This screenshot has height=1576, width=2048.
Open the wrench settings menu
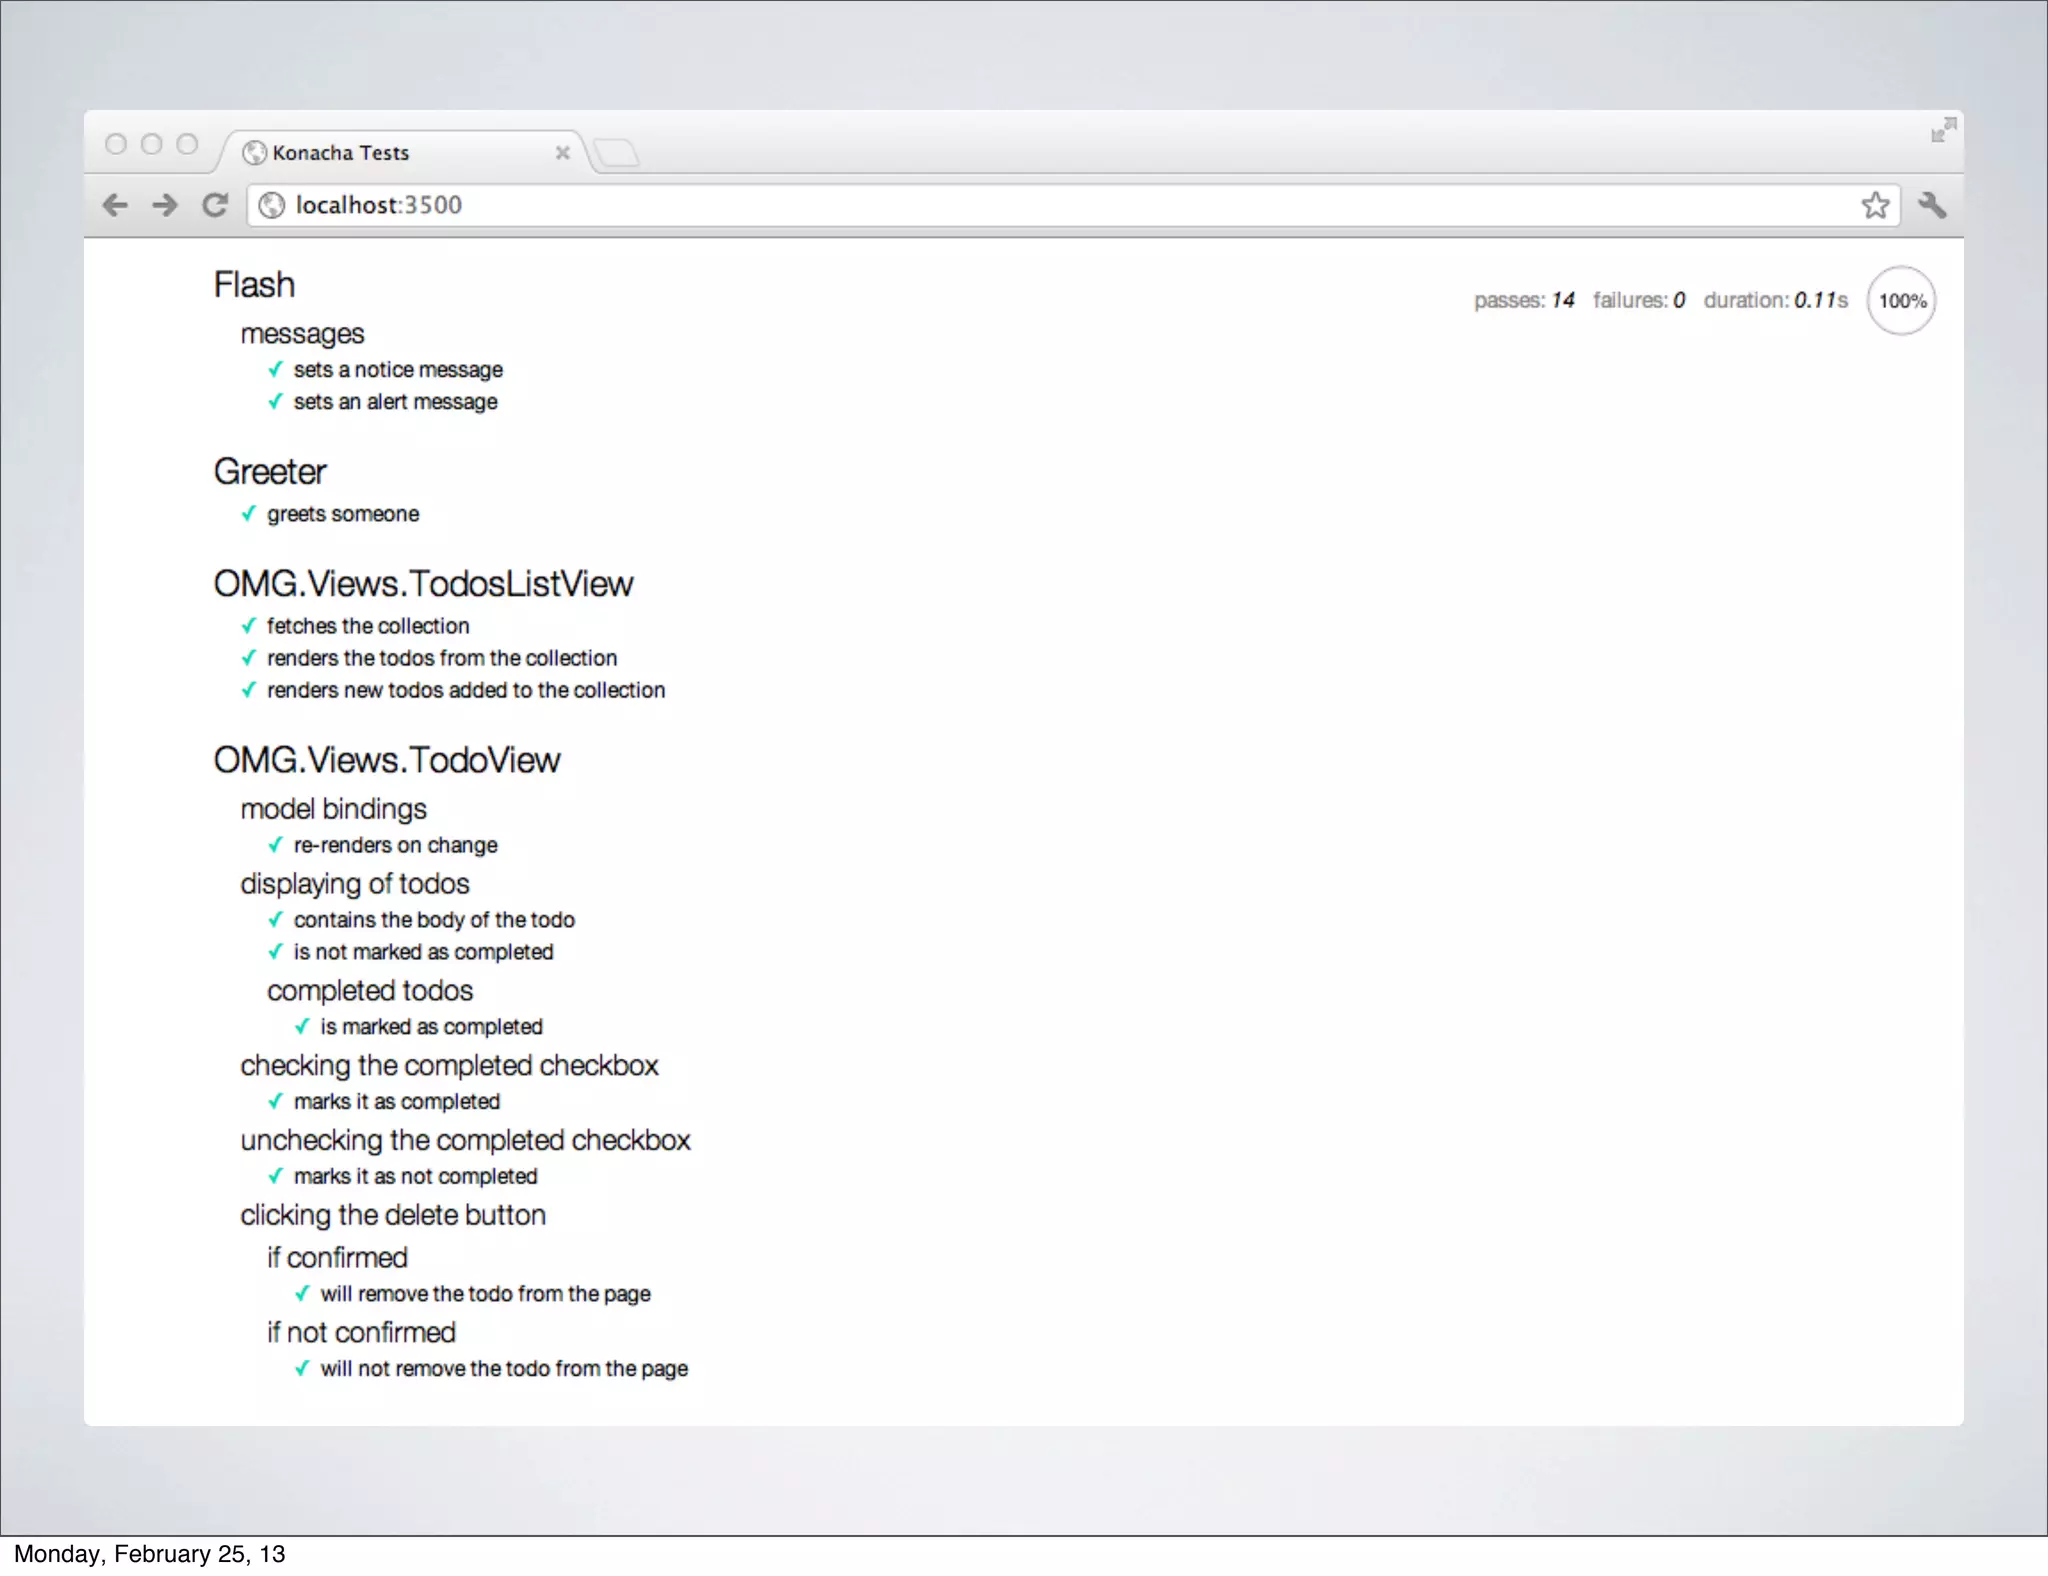coord(1932,205)
